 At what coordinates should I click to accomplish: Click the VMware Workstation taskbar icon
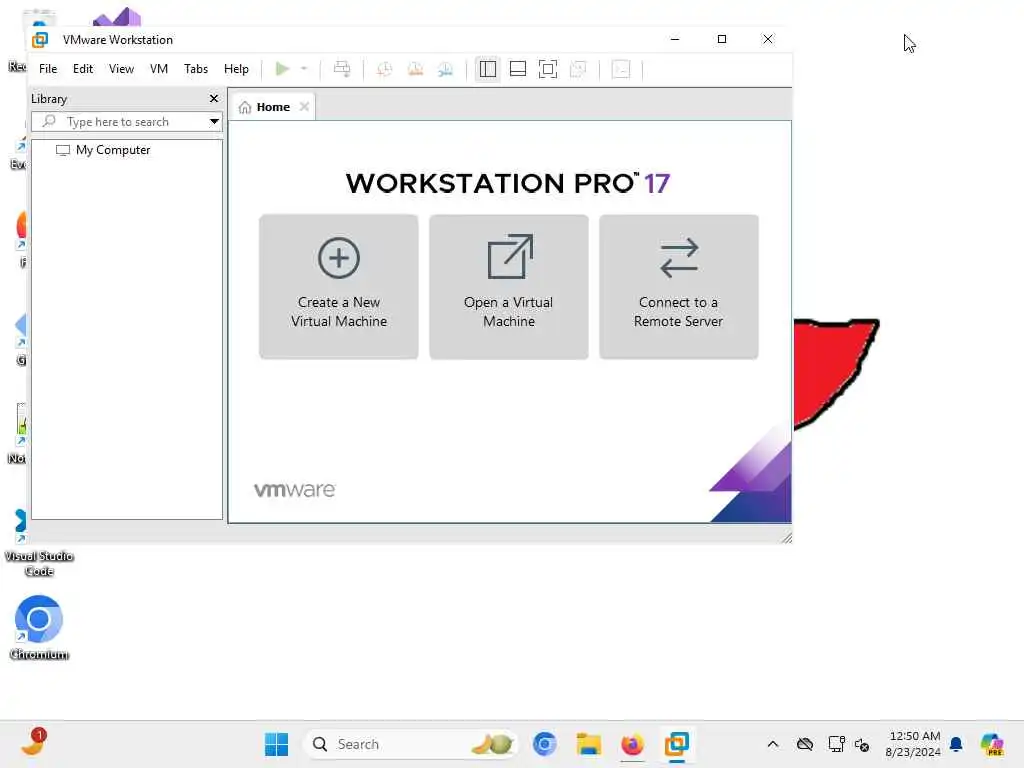(677, 744)
